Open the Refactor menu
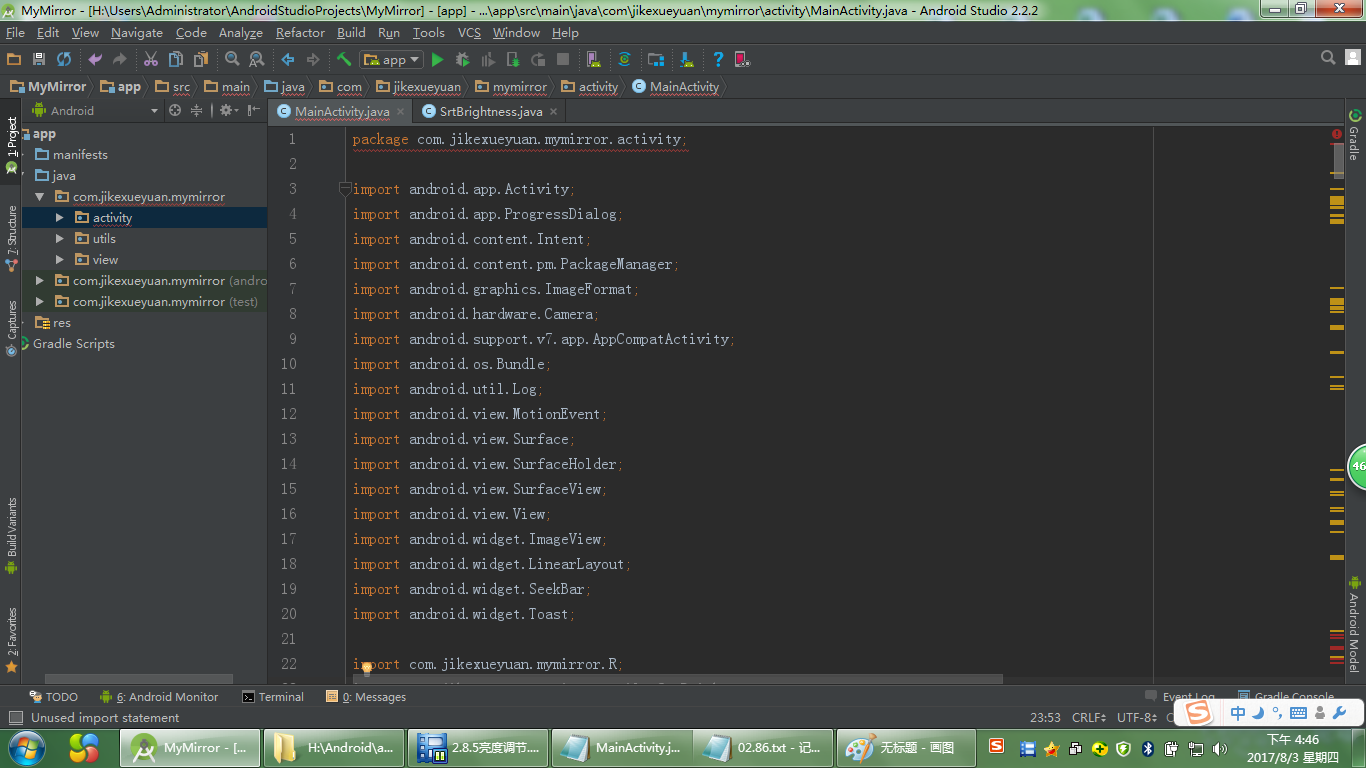This screenshot has height=768, width=1366. (300, 33)
